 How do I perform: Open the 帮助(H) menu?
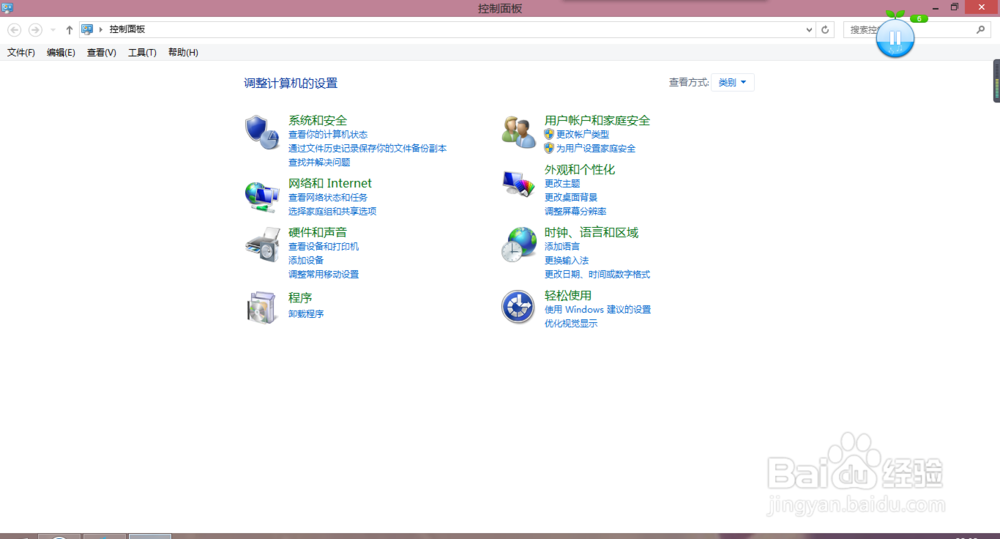pos(183,52)
